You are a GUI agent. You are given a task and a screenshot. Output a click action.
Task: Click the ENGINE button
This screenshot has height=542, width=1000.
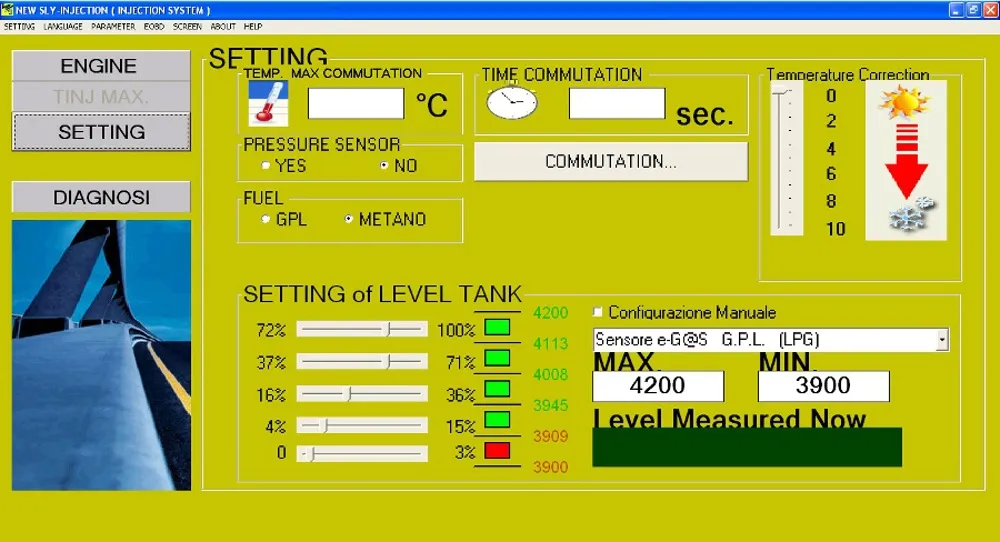pos(101,66)
